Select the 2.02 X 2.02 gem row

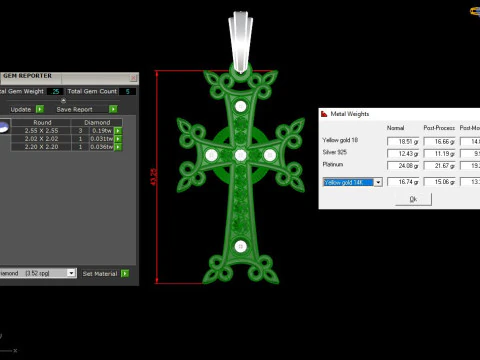click(67, 139)
